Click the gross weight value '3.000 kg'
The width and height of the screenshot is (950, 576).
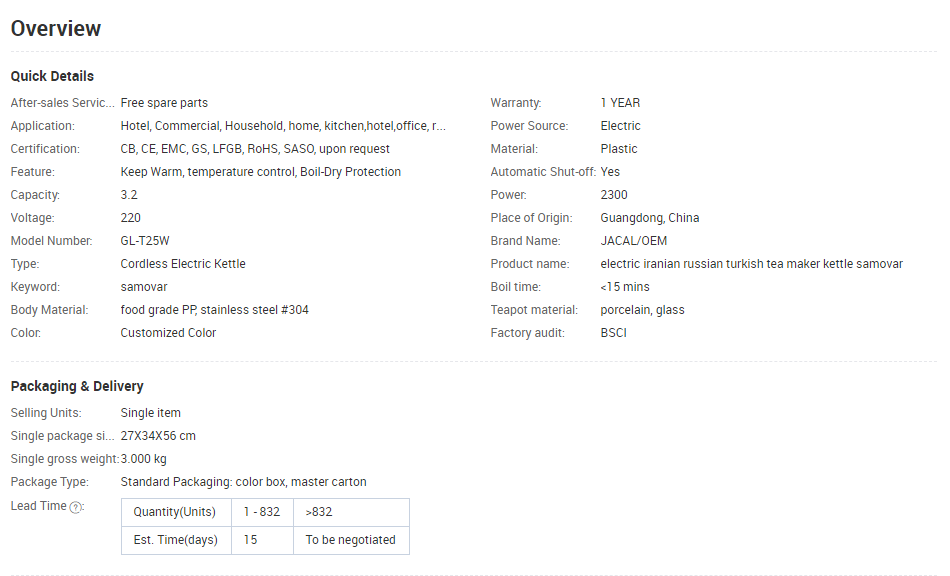pyautogui.click(x=144, y=459)
